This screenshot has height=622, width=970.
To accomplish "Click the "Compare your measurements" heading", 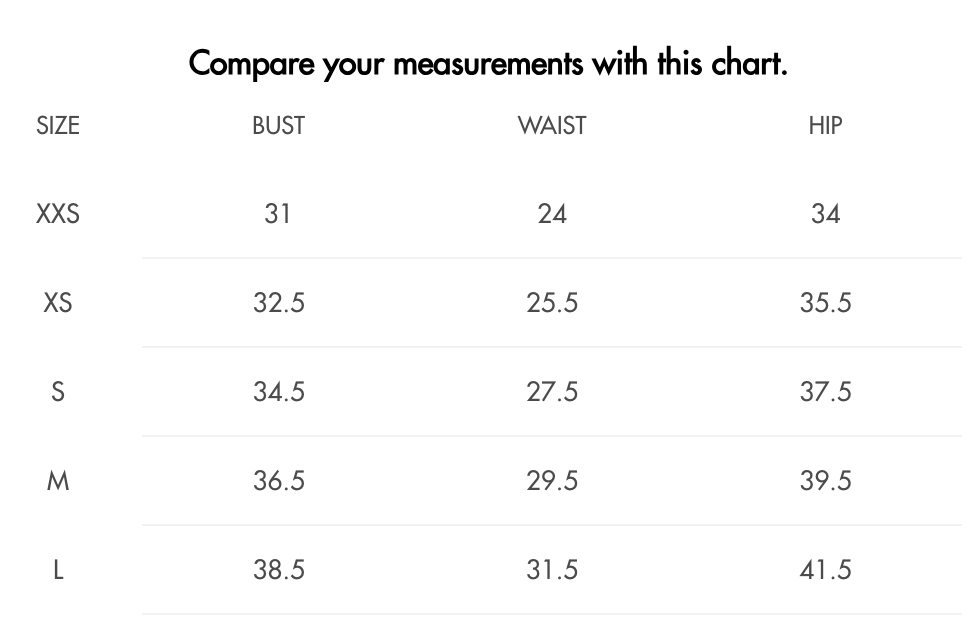I will point(488,64).
